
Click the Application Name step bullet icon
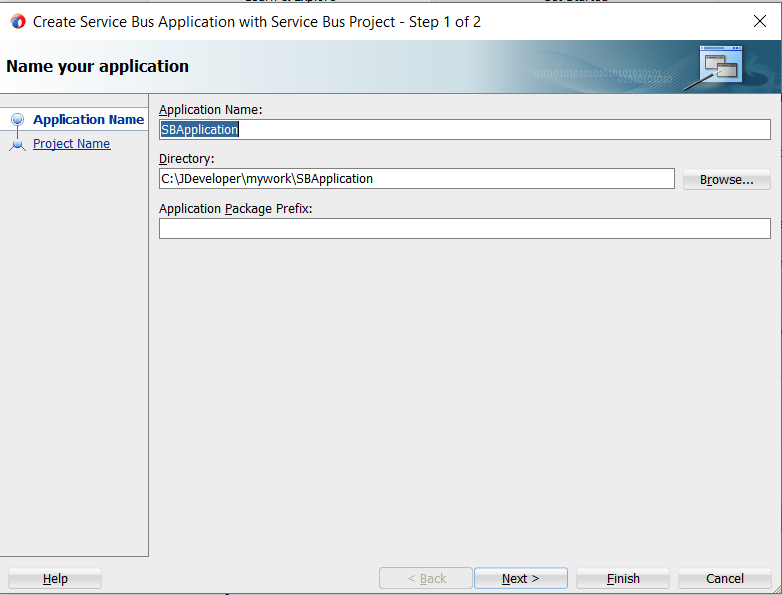click(16, 120)
